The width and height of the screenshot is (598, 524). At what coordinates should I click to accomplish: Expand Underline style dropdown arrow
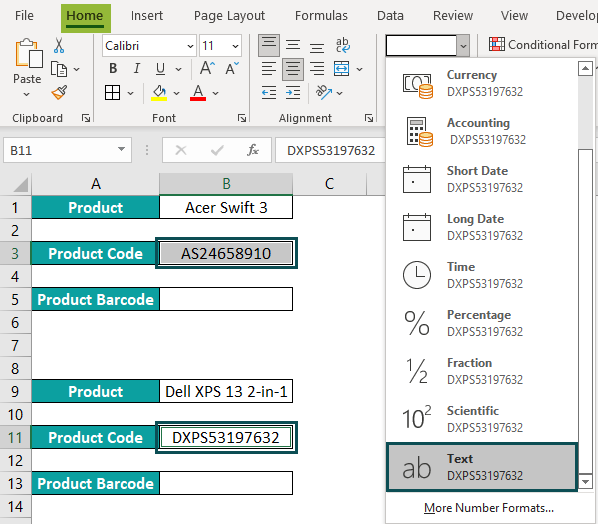(x=178, y=69)
